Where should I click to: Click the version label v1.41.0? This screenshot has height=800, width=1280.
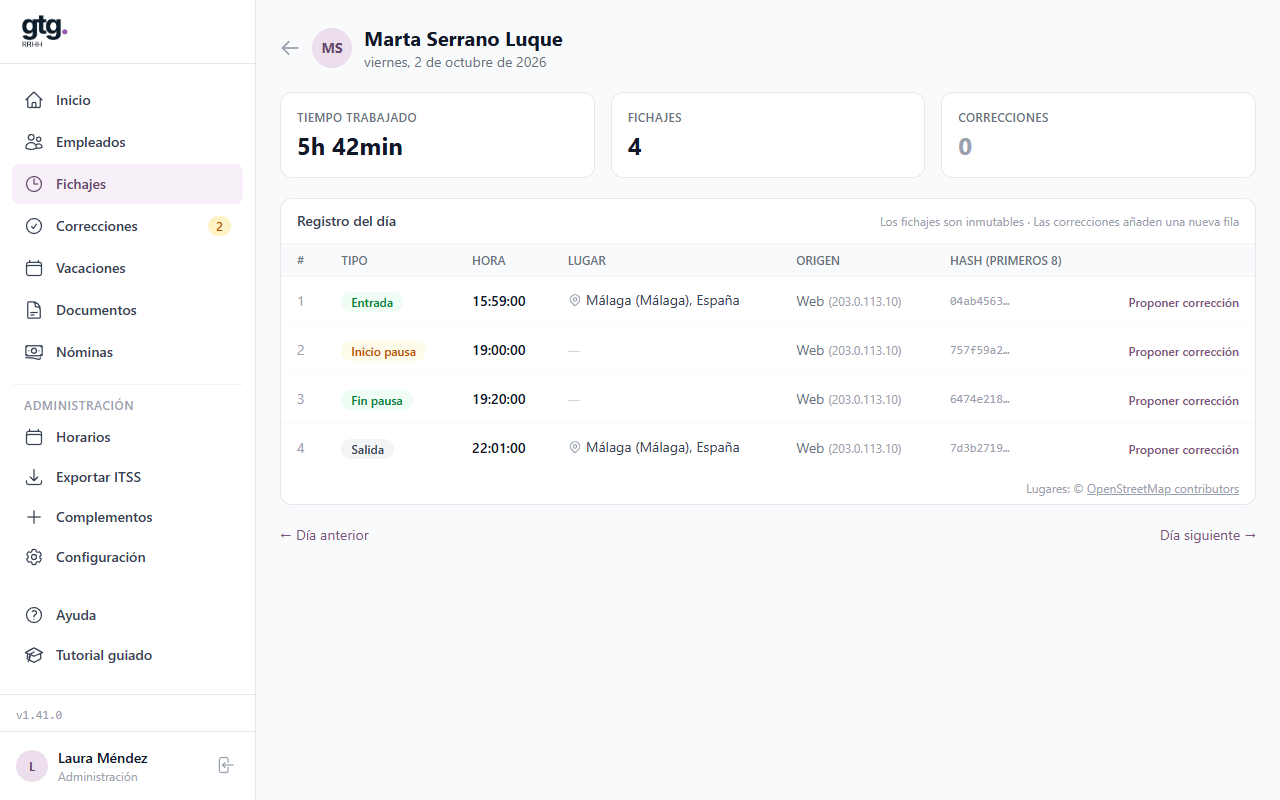point(39,715)
